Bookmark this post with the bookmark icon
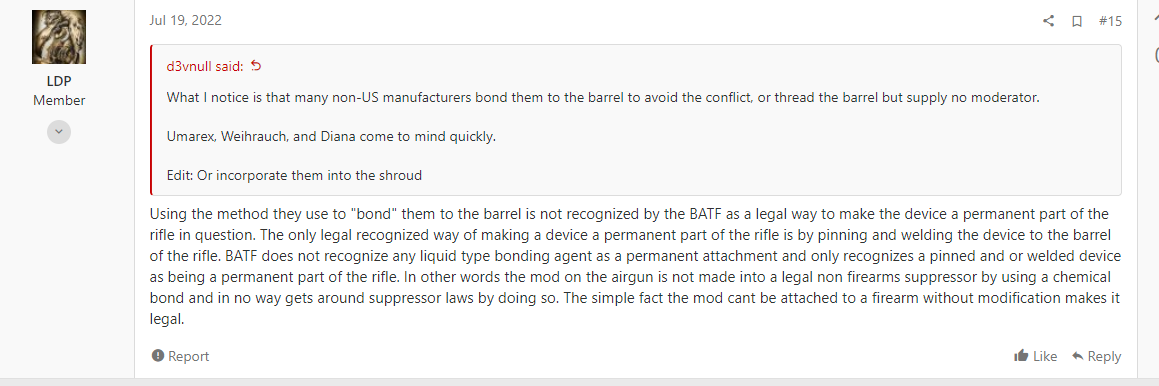The image size is (1159, 386). coord(1077,21)
